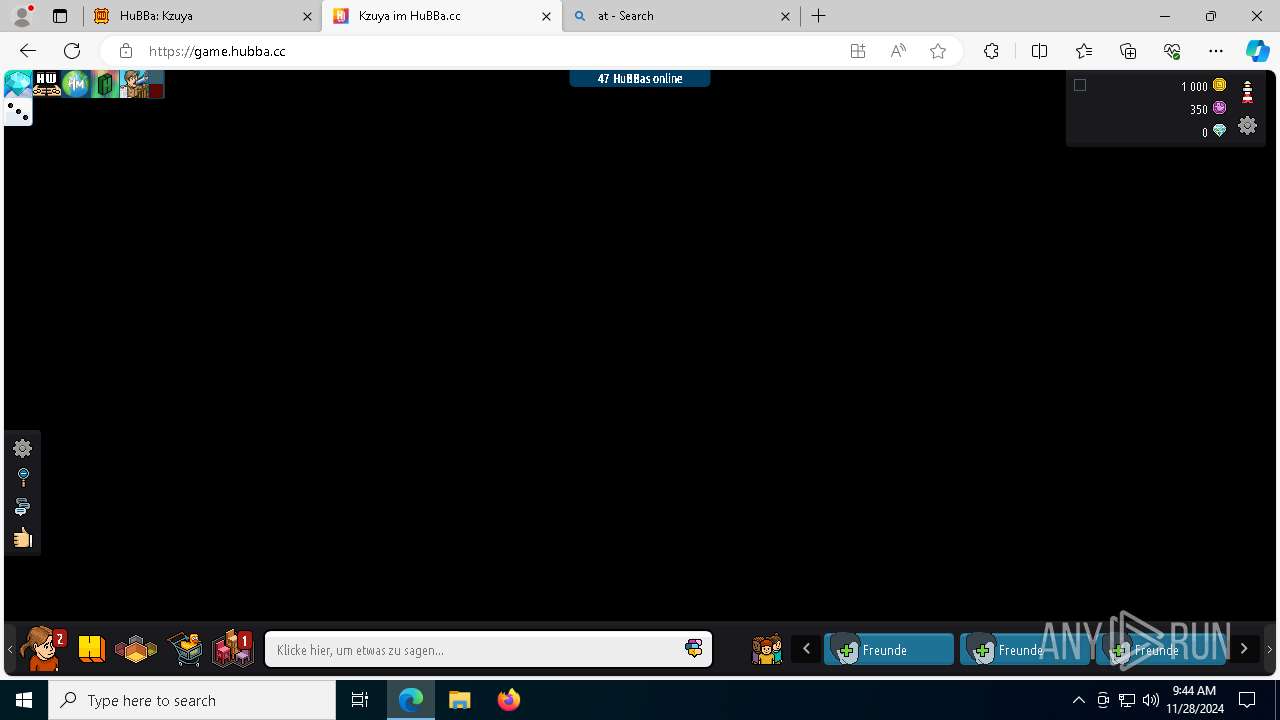Screen dimensions: 1280x720
Task: Click the zoom magnifier icon in left sidebar
Action: point(23,477)
